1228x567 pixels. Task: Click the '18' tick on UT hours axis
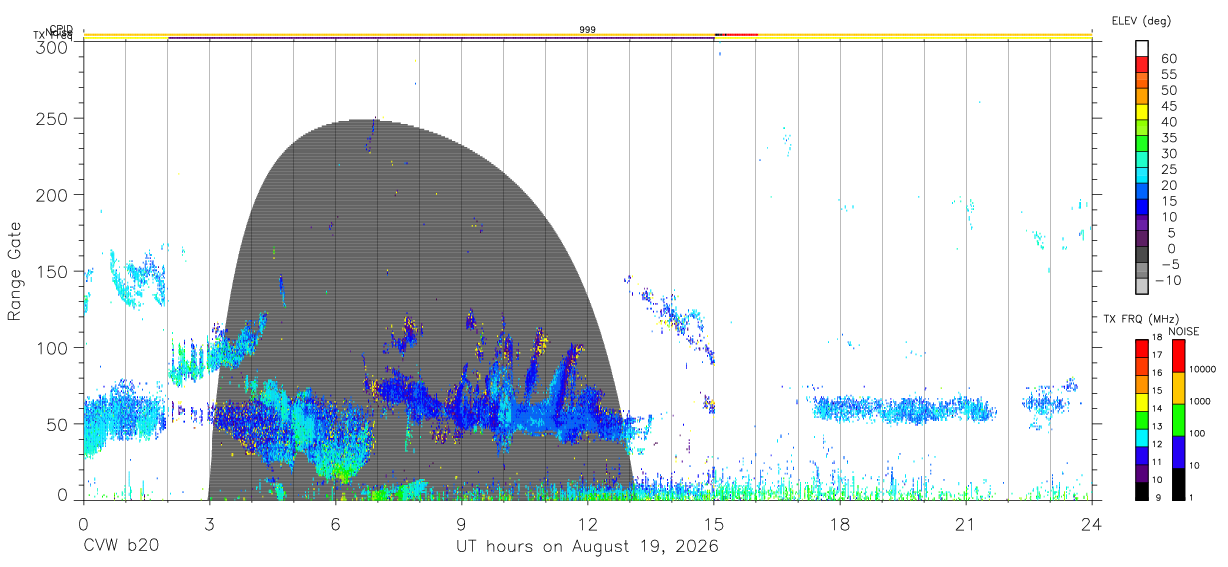839,524
